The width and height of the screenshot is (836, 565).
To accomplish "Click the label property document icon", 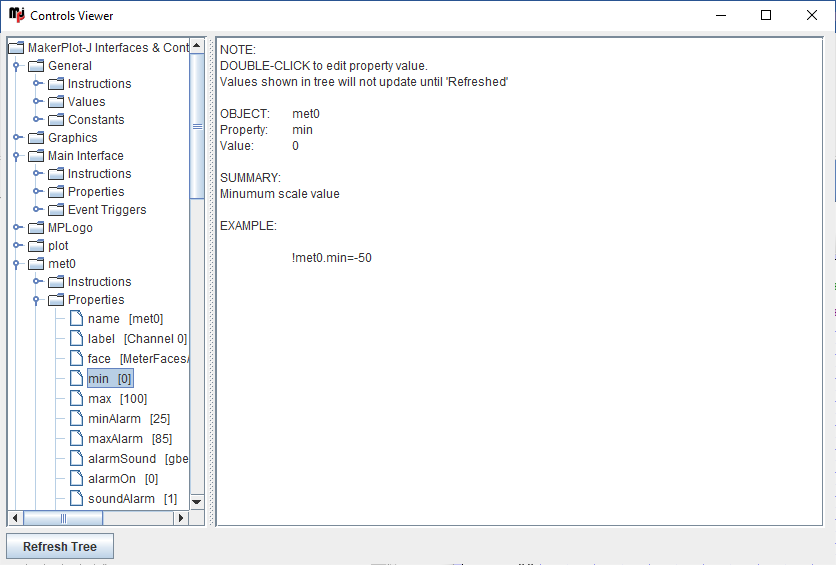I will pyautogui.click(x=77, y=339).
